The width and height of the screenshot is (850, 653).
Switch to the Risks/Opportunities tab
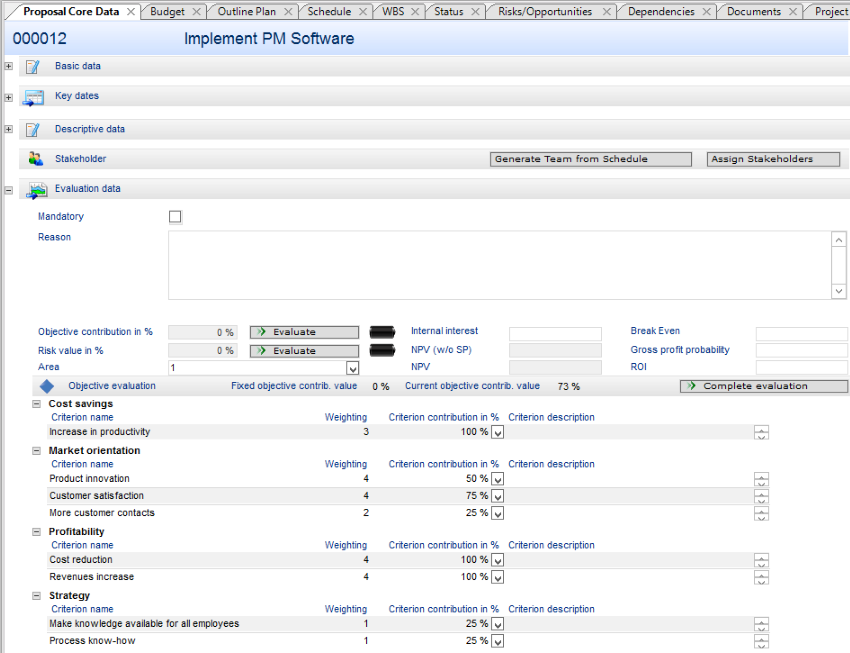tap(545, 12)
